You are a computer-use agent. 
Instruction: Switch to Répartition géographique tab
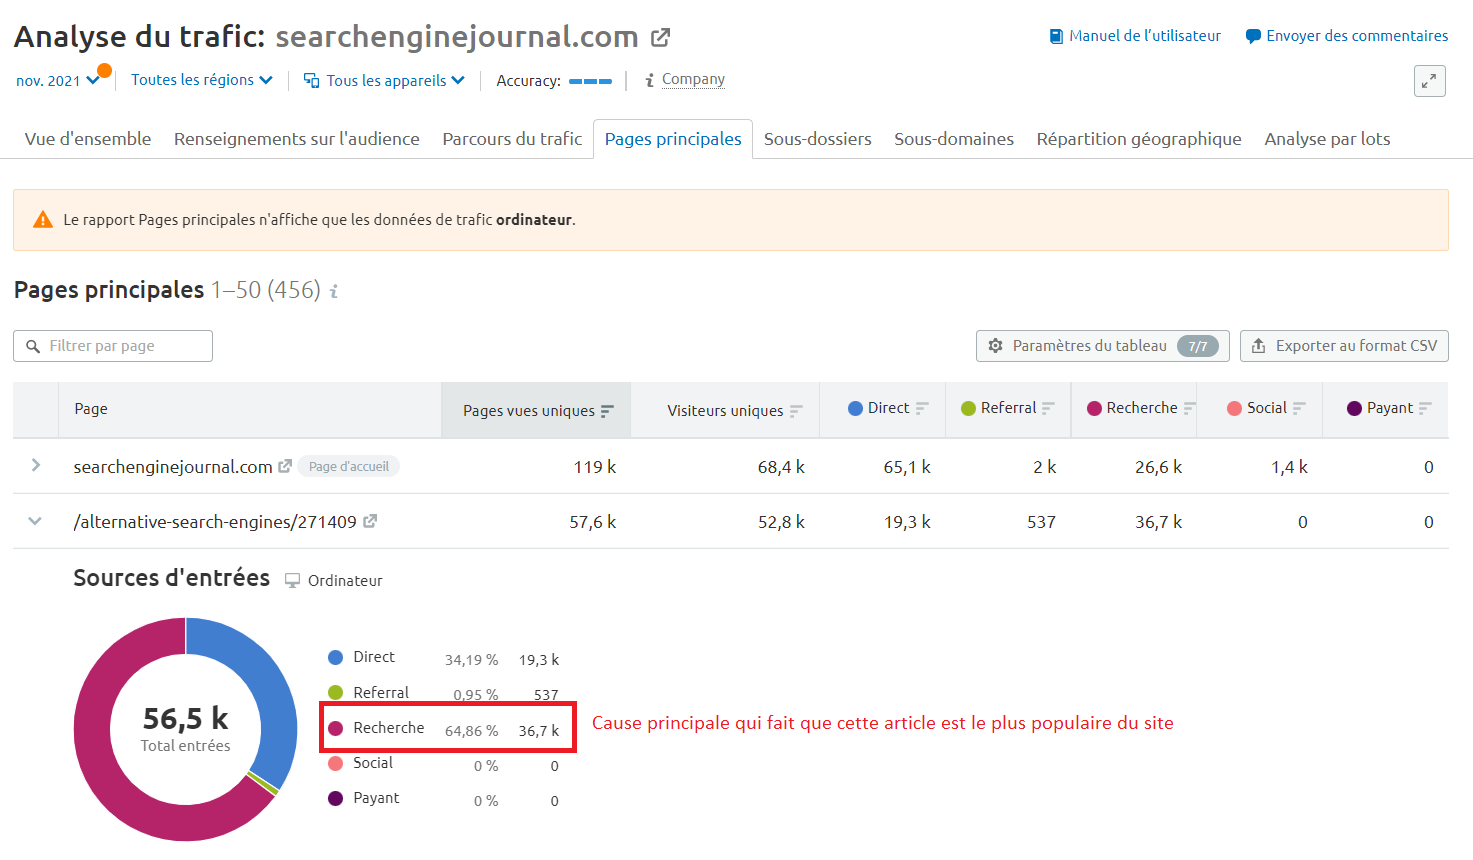tap(1139, 139)
